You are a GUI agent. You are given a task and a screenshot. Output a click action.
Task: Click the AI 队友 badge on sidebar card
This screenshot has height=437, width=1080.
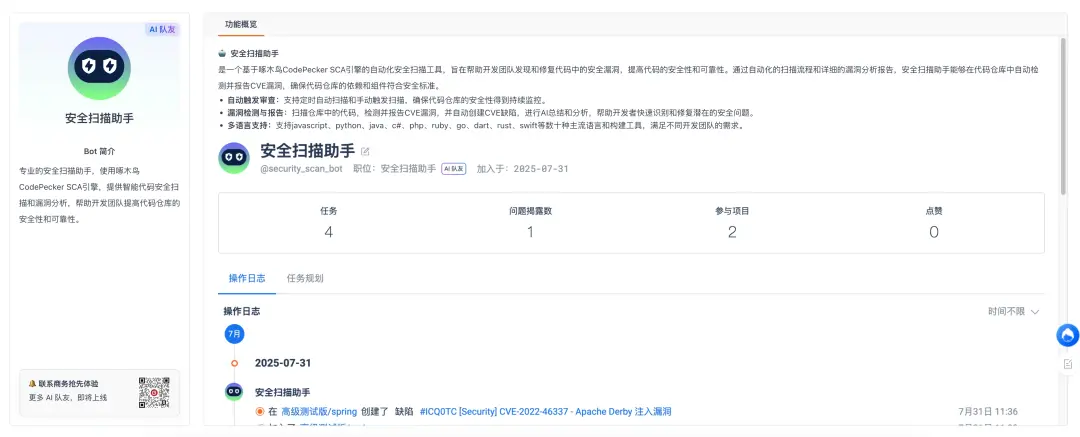(163, 29)
